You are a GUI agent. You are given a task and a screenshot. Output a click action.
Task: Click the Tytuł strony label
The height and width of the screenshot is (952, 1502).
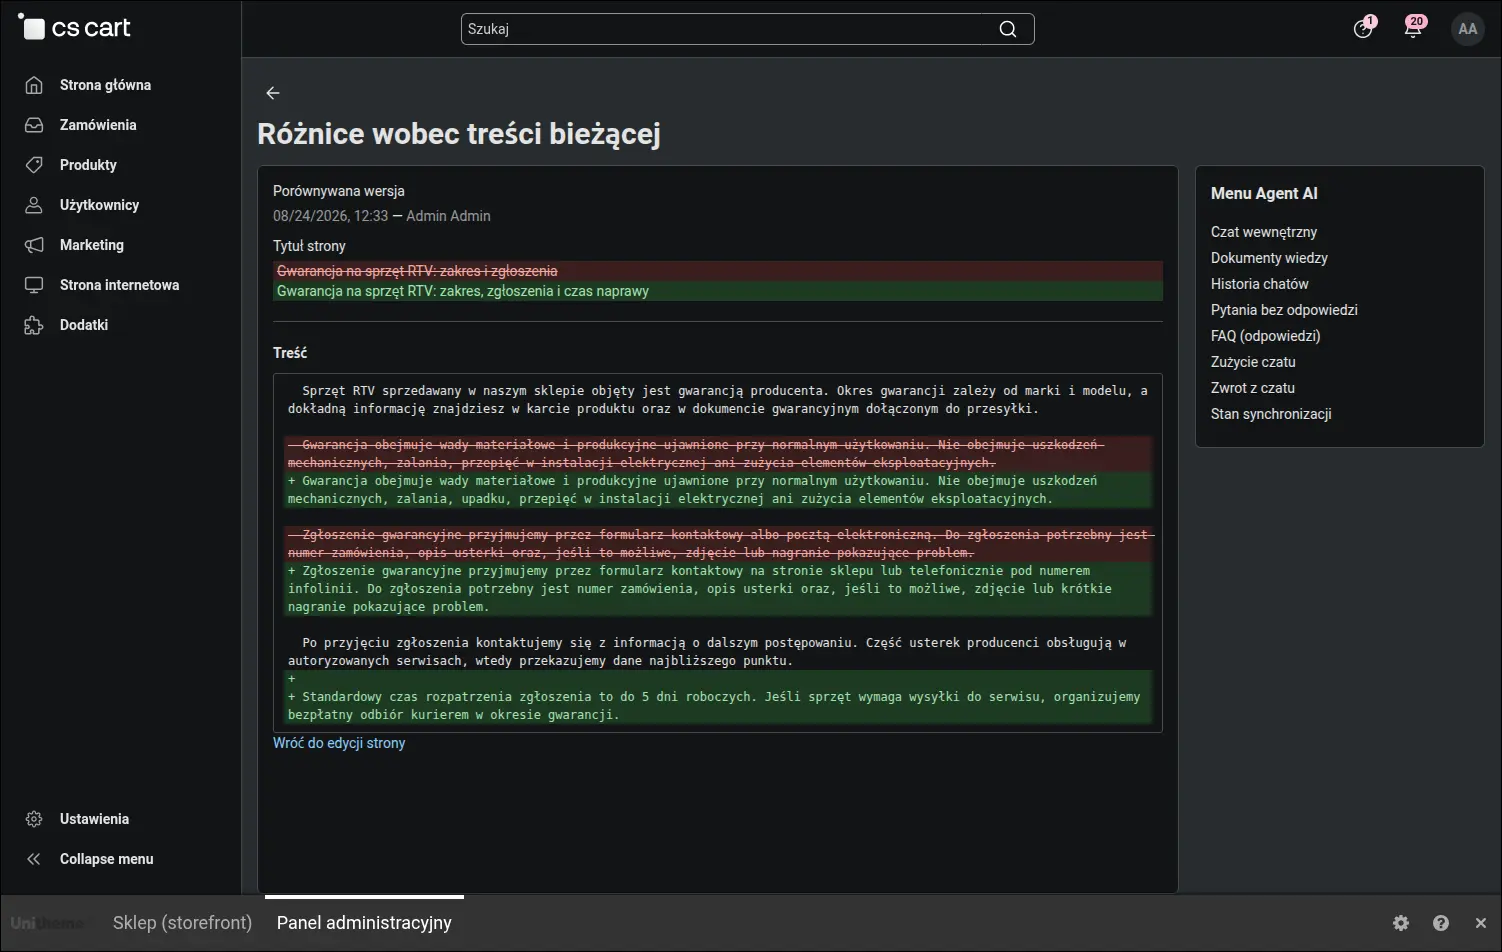309,246
